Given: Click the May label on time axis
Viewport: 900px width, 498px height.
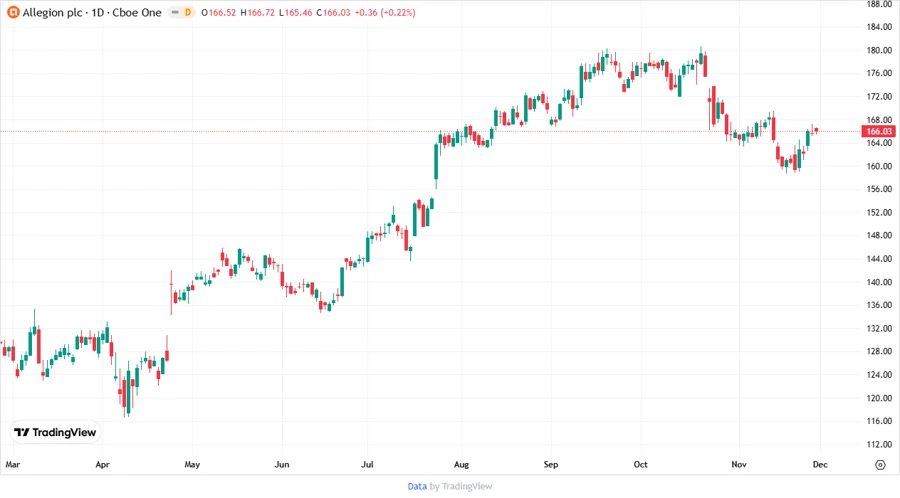Looking at the screenshot, I should [192, 464].
